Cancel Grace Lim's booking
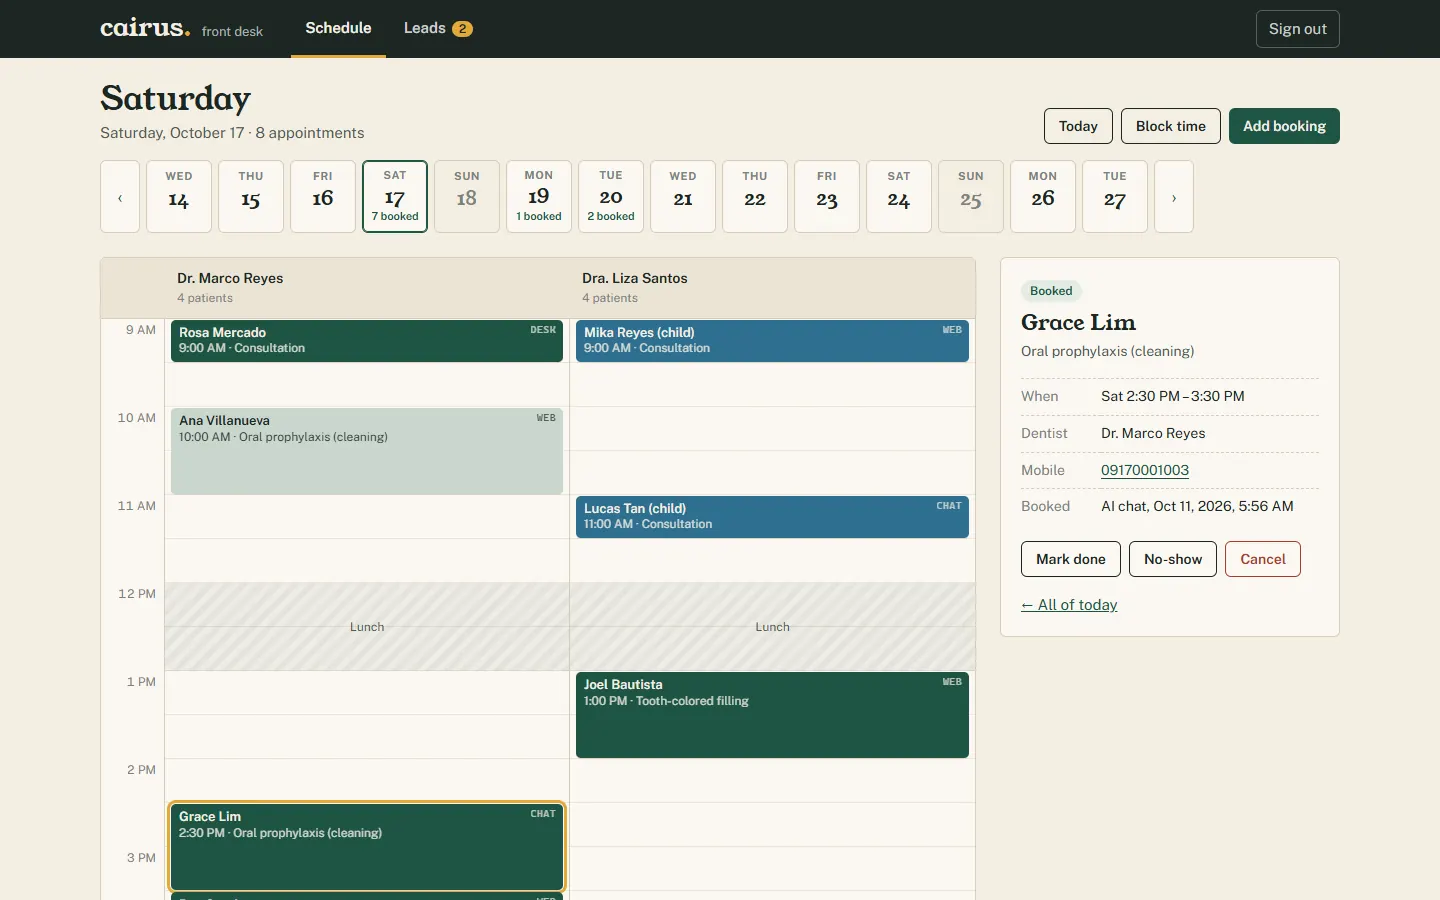This screenshot has width=1440, height=900. [x=1263, y=559]
